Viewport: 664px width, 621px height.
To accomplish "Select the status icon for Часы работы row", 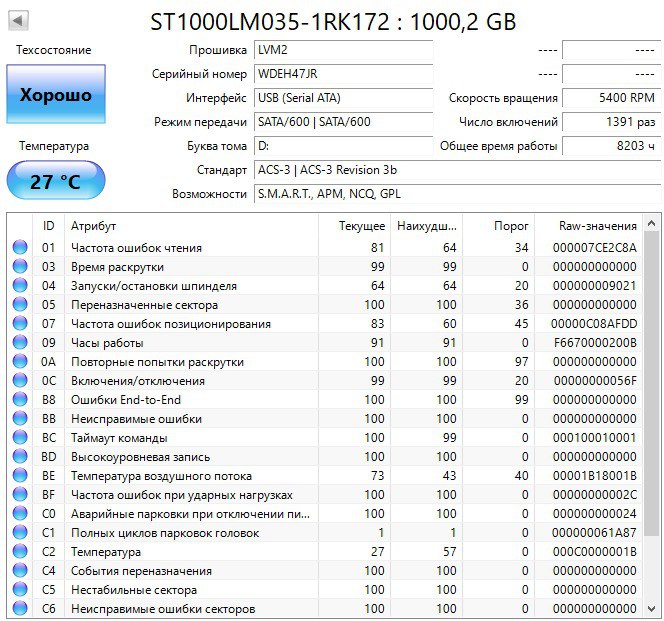I will tap(19, 343).
